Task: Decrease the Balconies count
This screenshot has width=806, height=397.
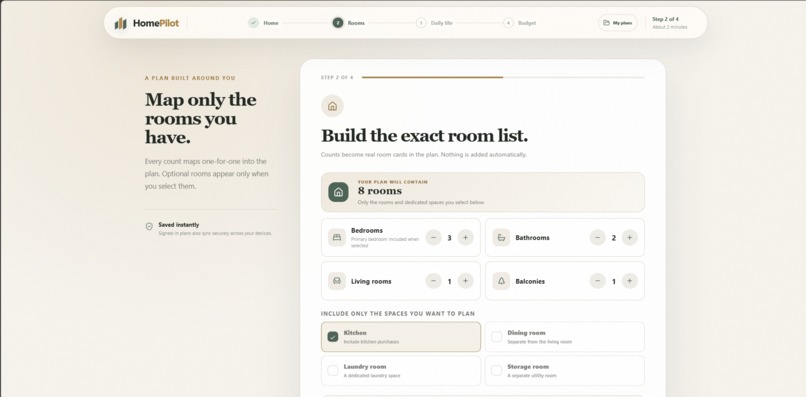Action: (x=597, y=281)
